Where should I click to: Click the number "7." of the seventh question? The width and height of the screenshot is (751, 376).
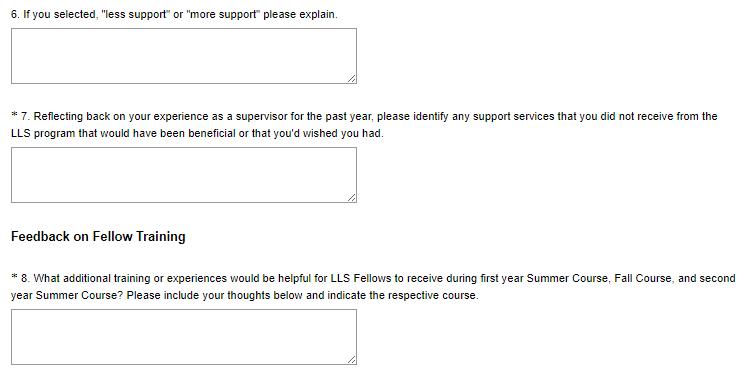pyautogui.click(x=25, y=116)
